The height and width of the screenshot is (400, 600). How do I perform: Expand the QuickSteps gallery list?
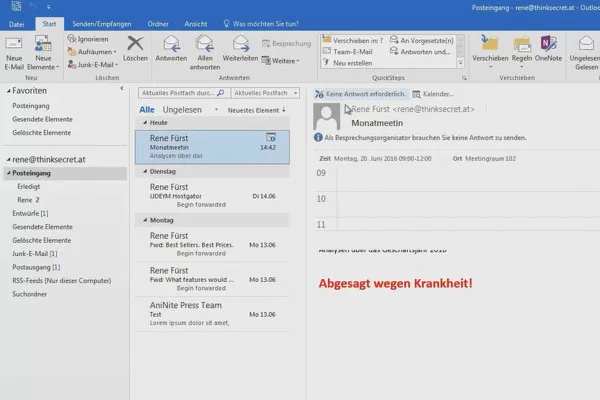pos(461,63)
